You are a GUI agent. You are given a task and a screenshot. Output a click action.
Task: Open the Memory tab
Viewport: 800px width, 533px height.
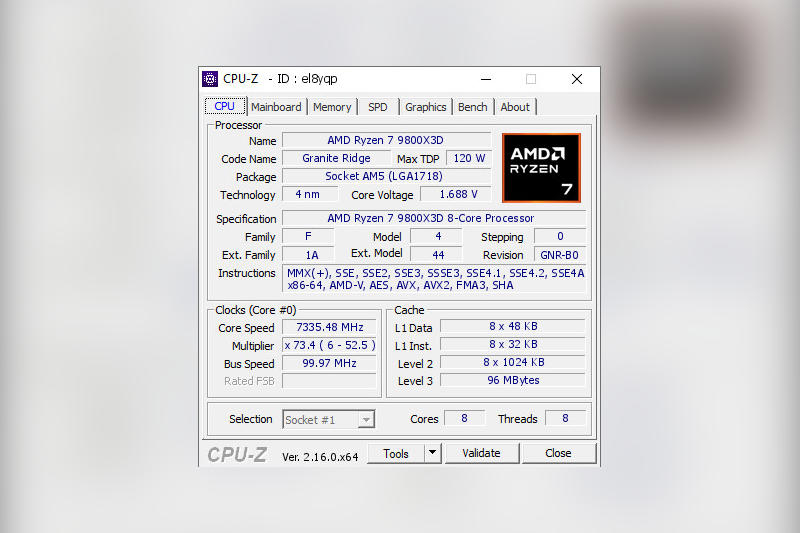coord(332,107)
